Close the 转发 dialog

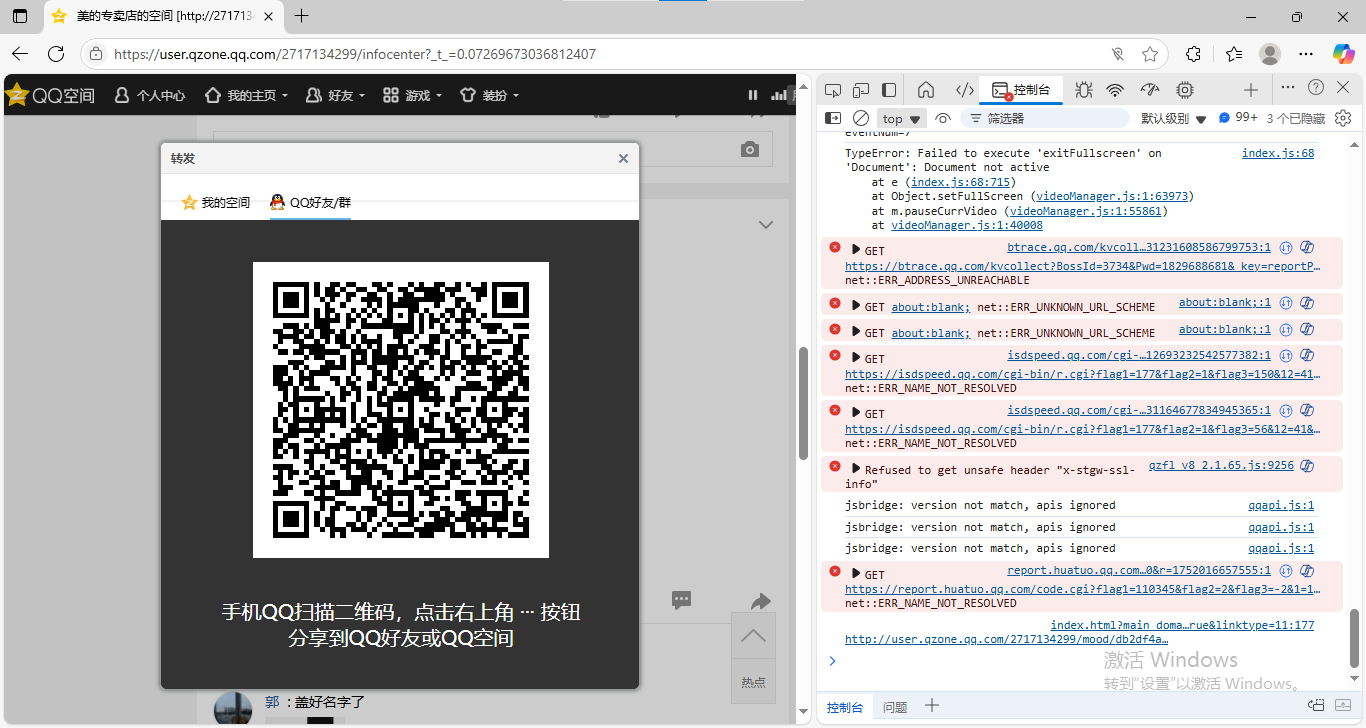pyautogui.click(x=623, y=158)
